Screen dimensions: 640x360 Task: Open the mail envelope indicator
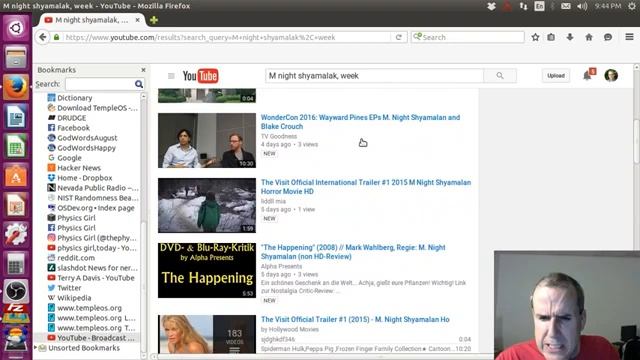click(565, 6)
